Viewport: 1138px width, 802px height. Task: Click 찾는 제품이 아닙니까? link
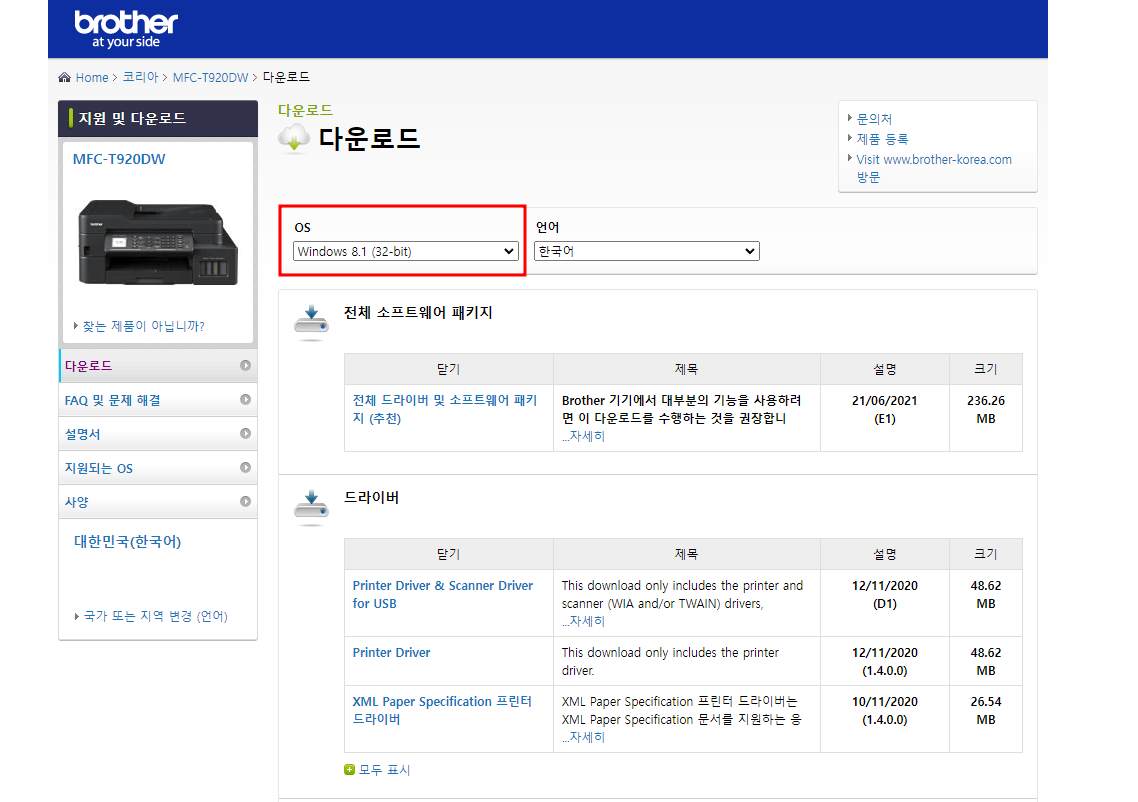(x=143, y=327)
